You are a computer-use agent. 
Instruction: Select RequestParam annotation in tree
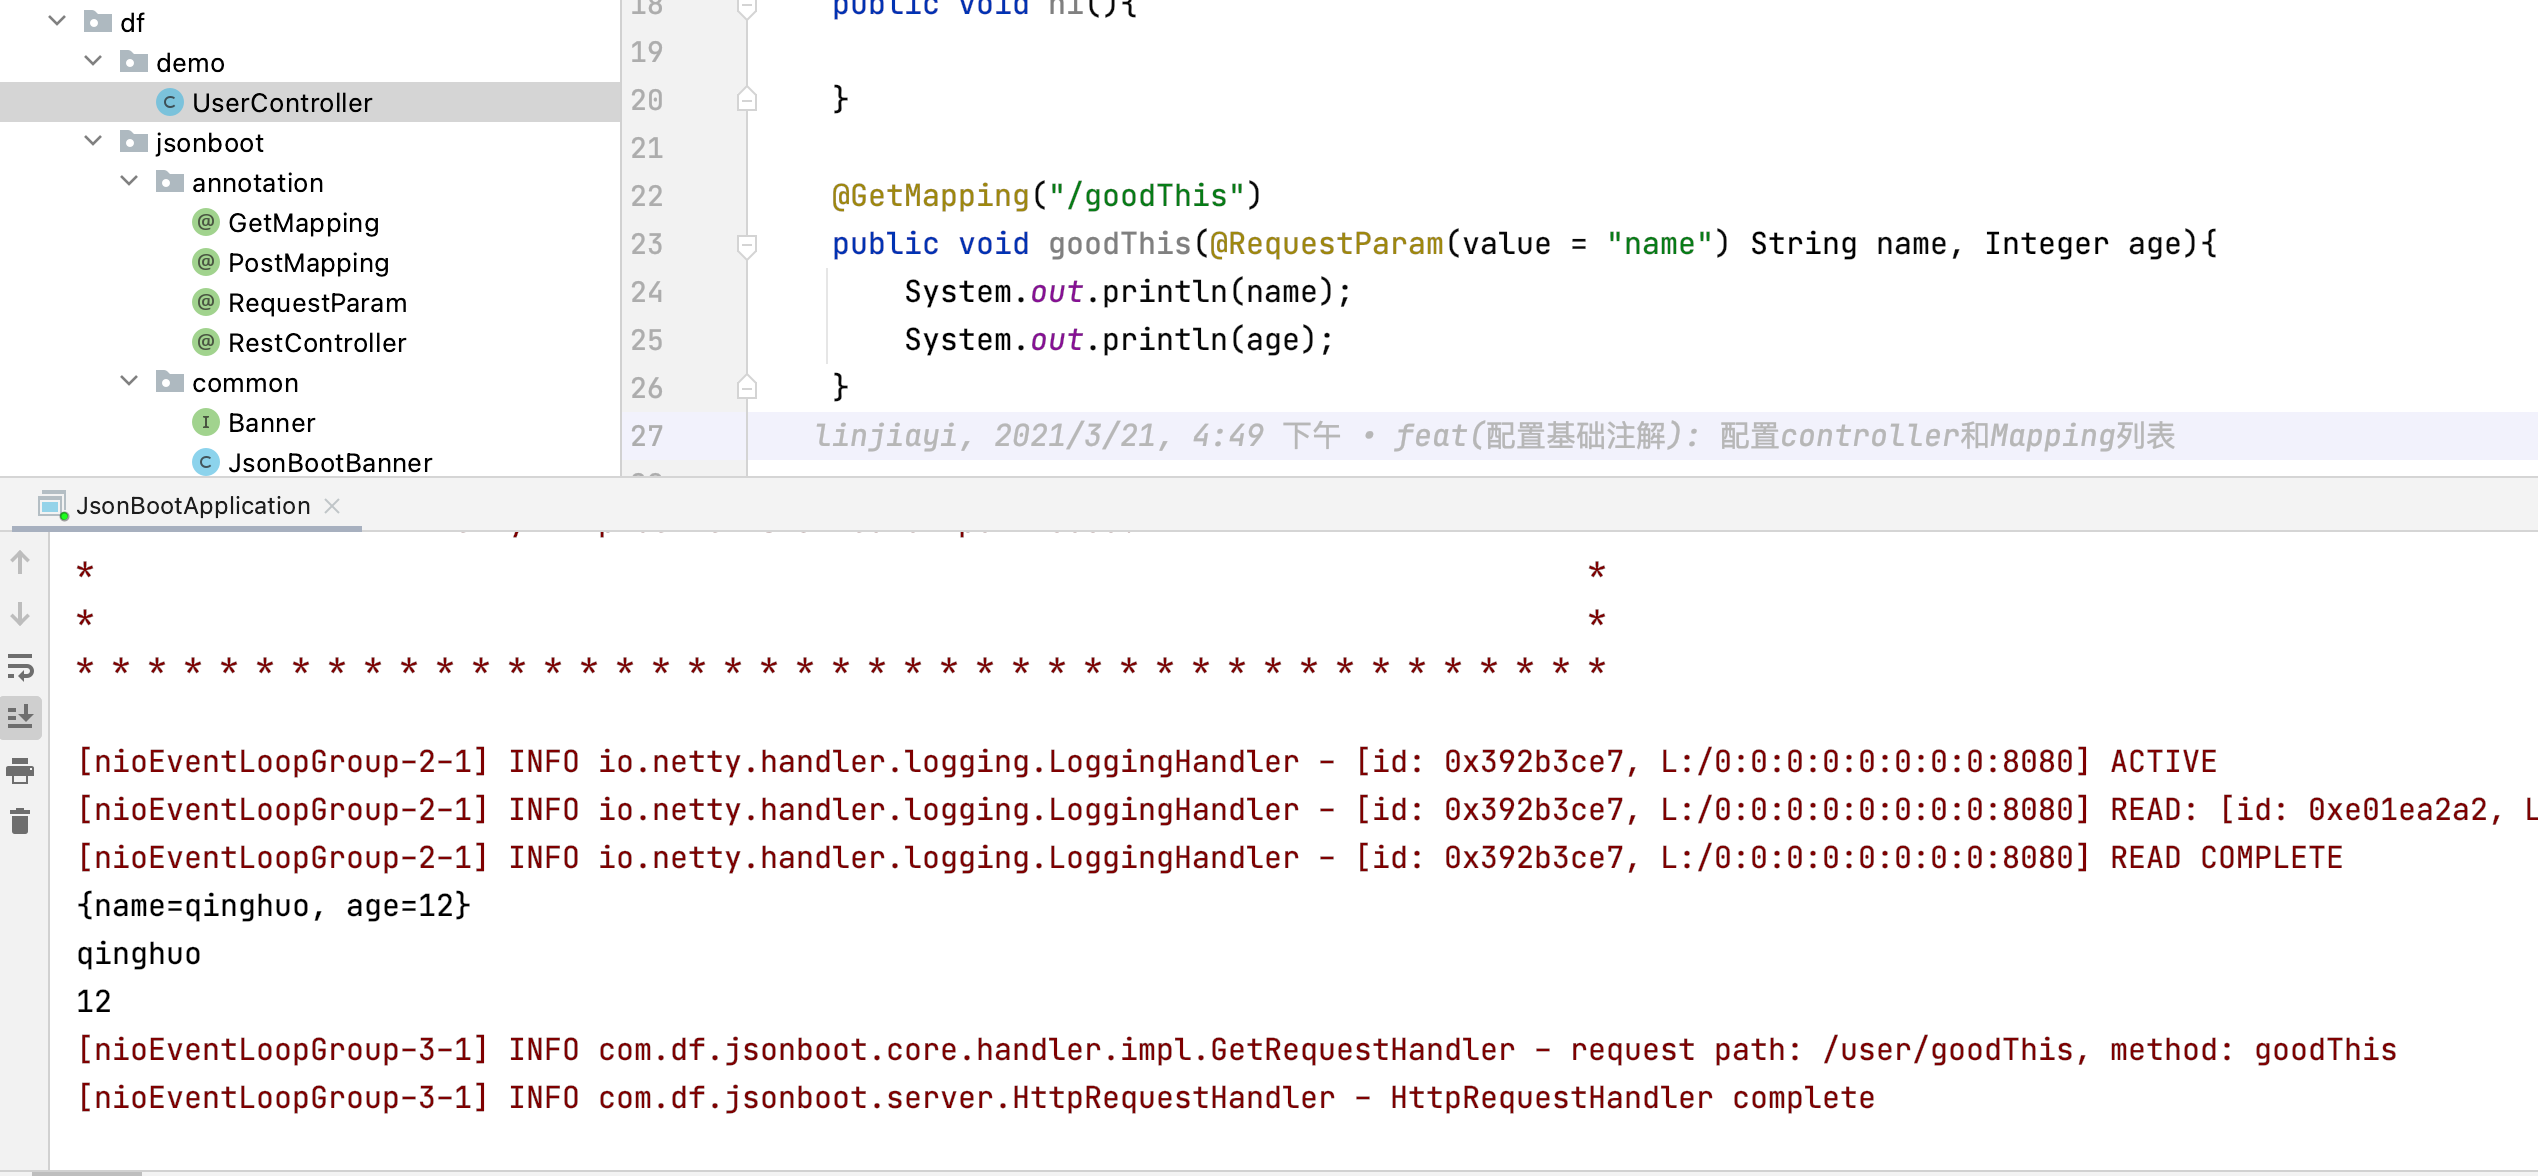coord(317,303)
